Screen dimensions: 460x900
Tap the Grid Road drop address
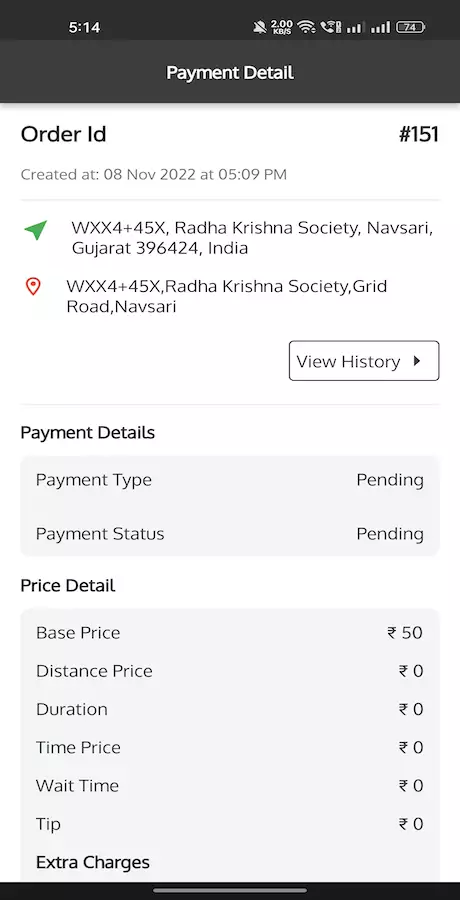[x=227, y=296]
